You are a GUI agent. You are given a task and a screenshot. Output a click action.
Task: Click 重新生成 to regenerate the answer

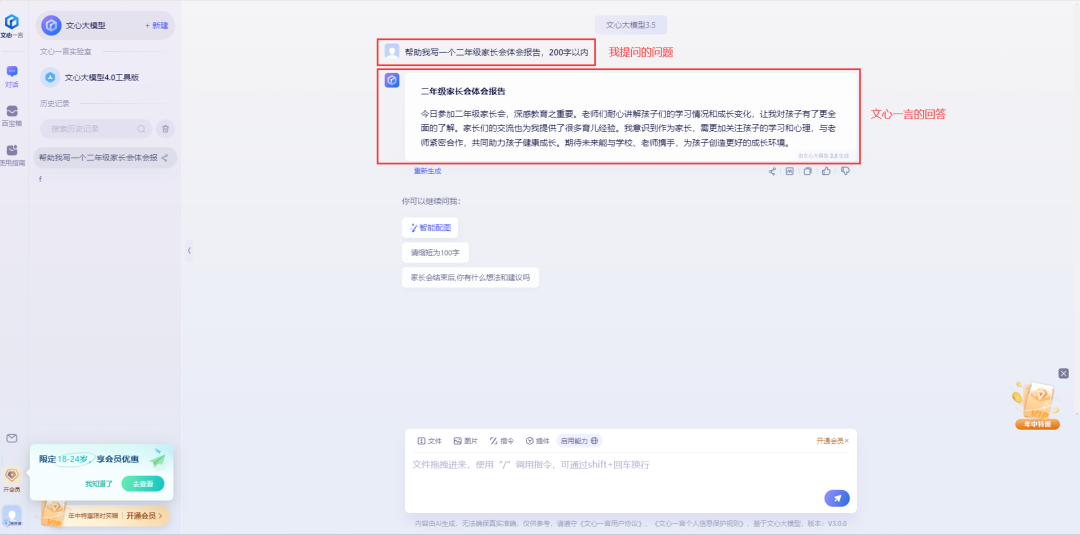pyautogui.click(x=427, y=171)
